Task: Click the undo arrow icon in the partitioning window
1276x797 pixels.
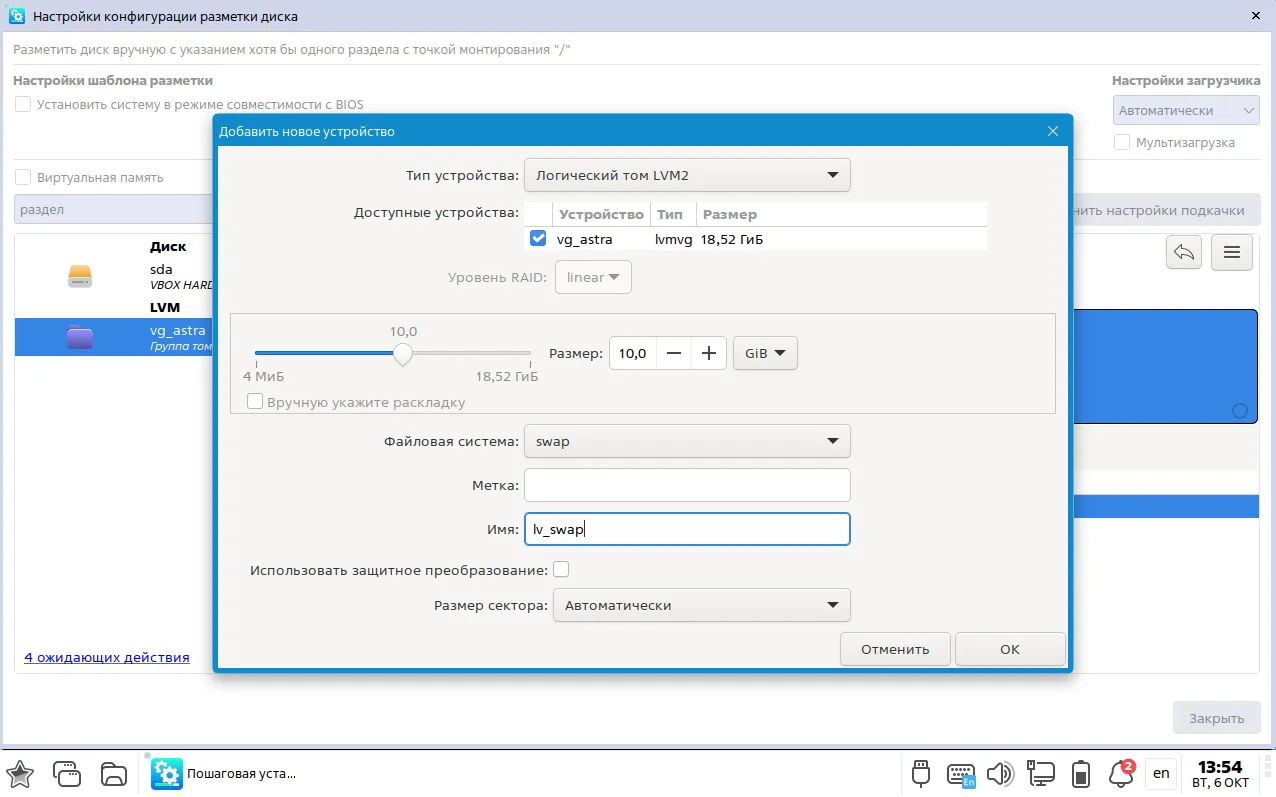Action: coord(1184,253)
